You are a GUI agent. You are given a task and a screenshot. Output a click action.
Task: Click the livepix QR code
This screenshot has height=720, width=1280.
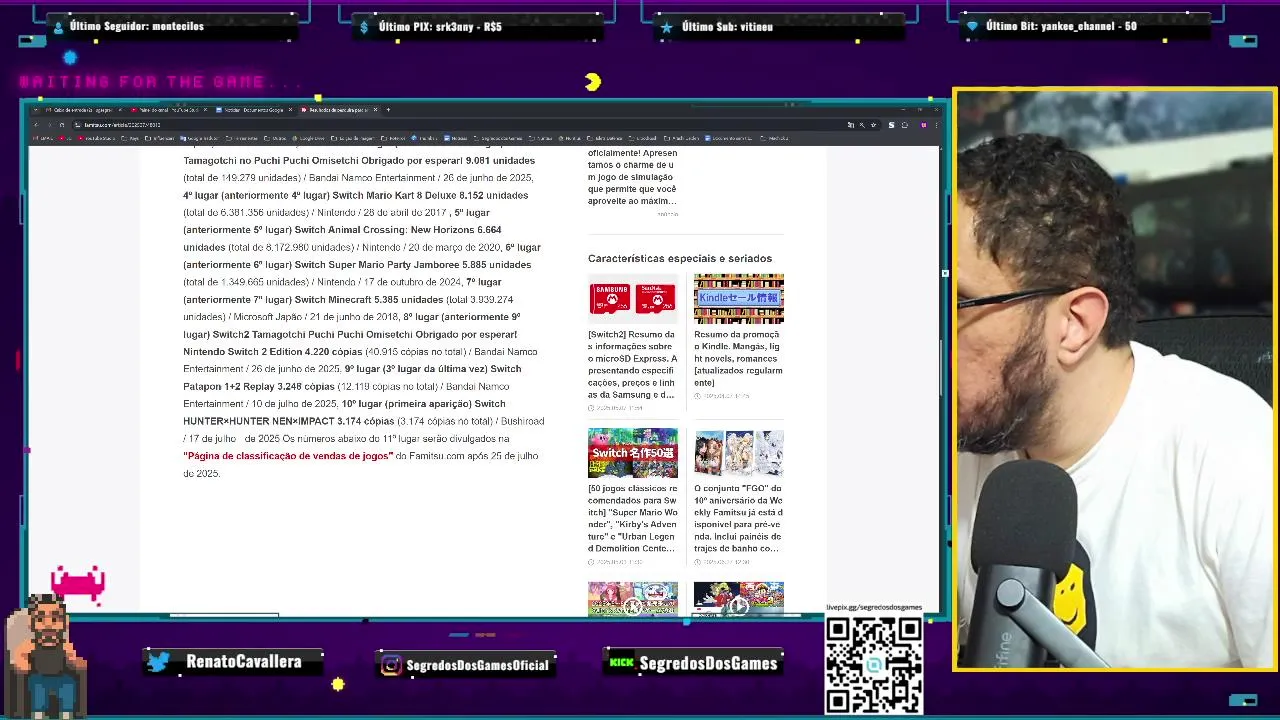874,665
